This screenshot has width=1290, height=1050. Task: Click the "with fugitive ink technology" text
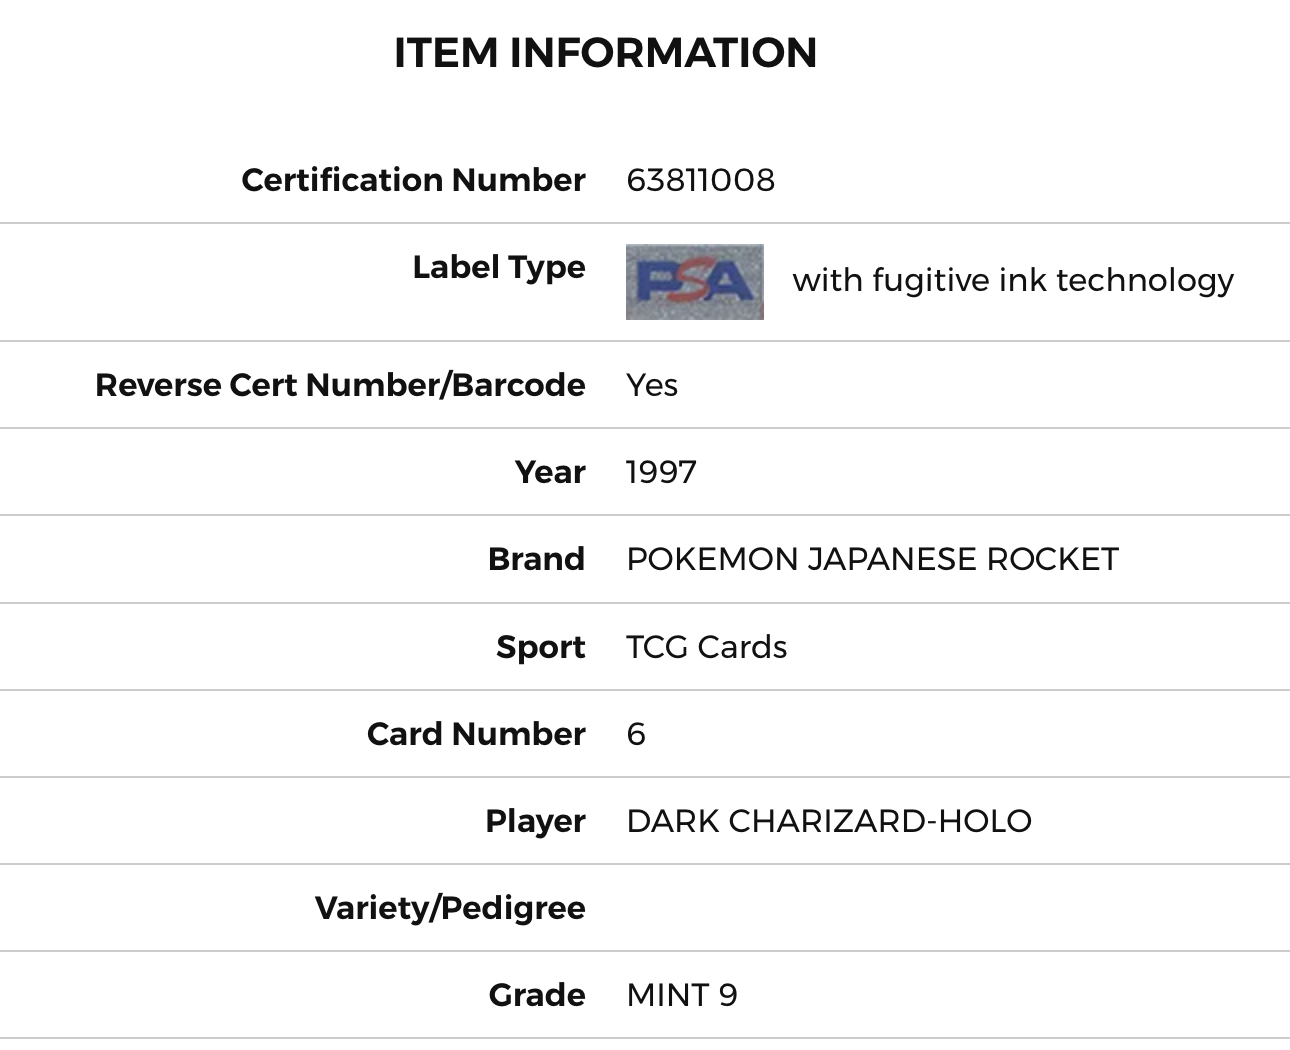pyautogui.click(x=1013, y=280)
